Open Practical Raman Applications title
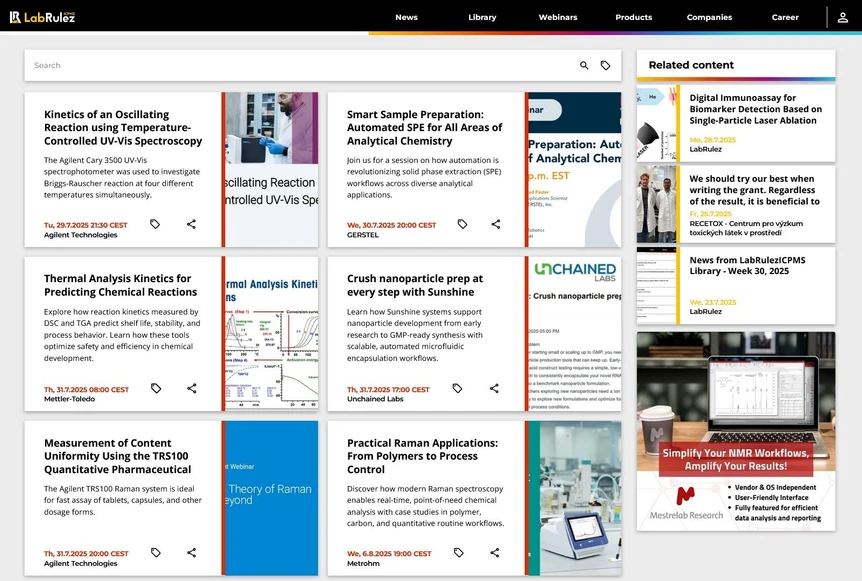The width and height of the screenshot is (862, 581). 422,456
